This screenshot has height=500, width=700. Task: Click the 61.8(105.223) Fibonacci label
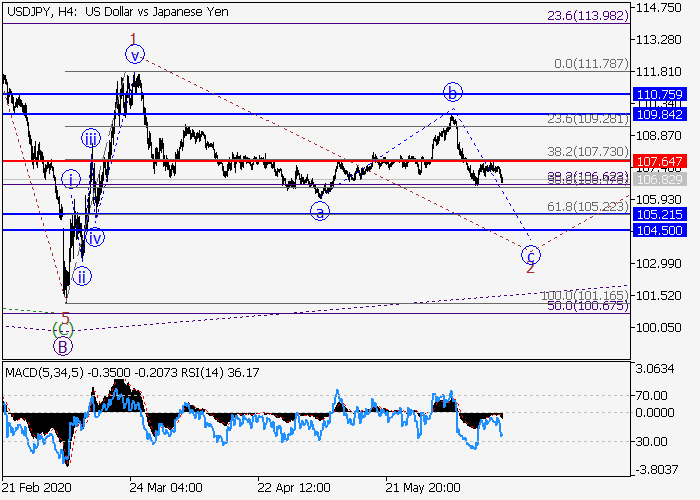click(x=587, y=206)
